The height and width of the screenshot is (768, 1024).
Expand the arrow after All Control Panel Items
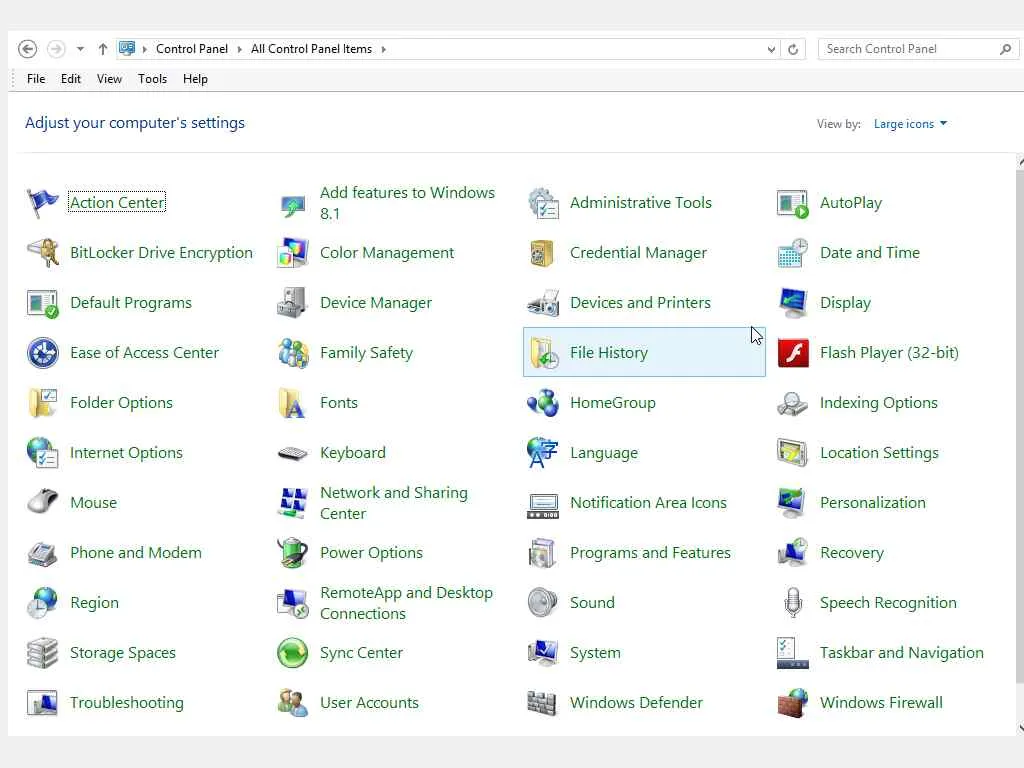383,50
